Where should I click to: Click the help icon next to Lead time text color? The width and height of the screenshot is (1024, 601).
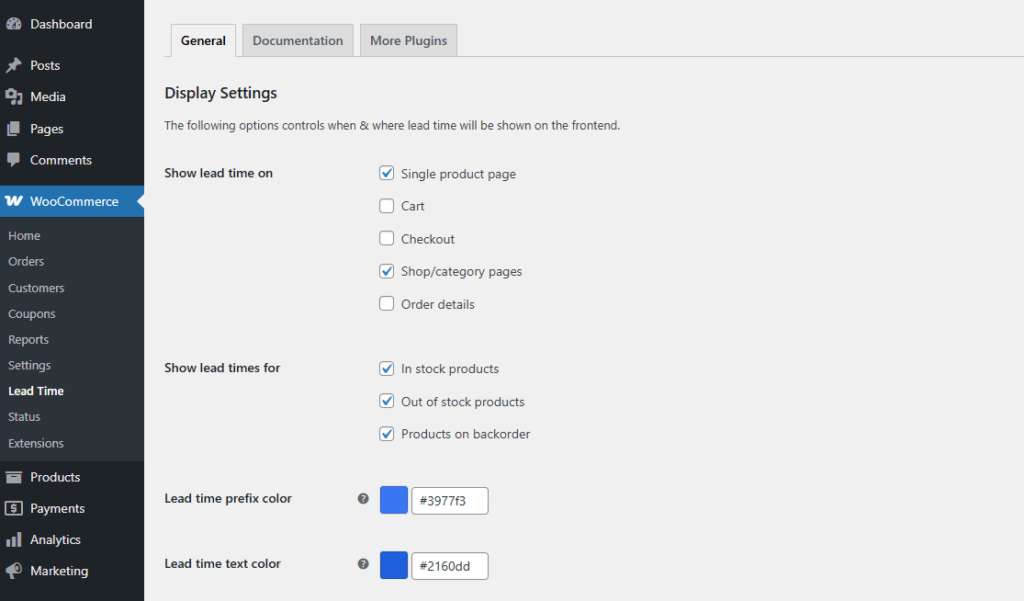tap(362, 563)
